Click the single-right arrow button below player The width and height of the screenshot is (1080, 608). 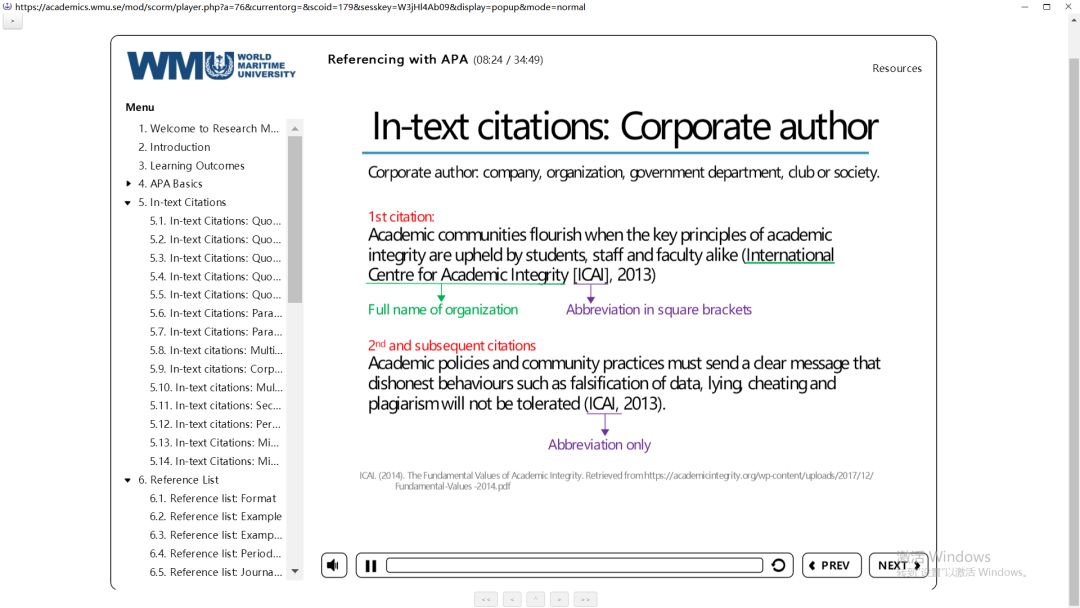point(559,600)
